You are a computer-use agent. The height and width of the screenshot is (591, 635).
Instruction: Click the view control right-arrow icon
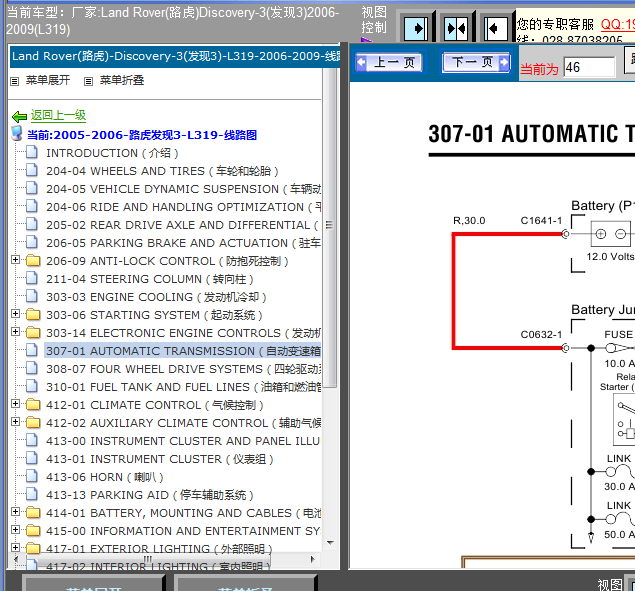pos(416,29)
